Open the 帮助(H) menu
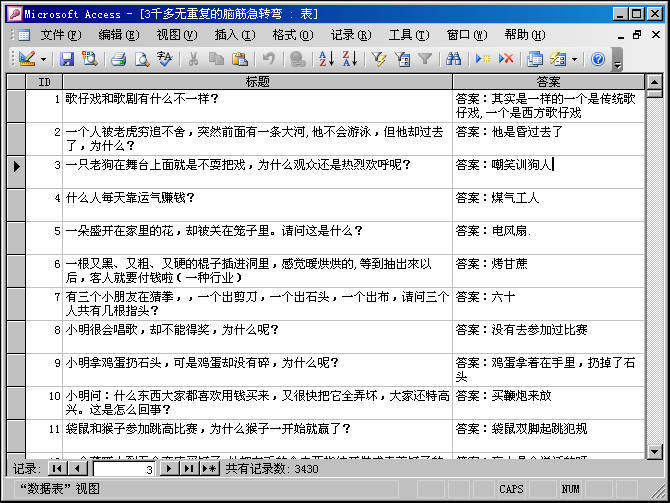Image resolution: width=670 pixels, height=503 pixels. 525,35
